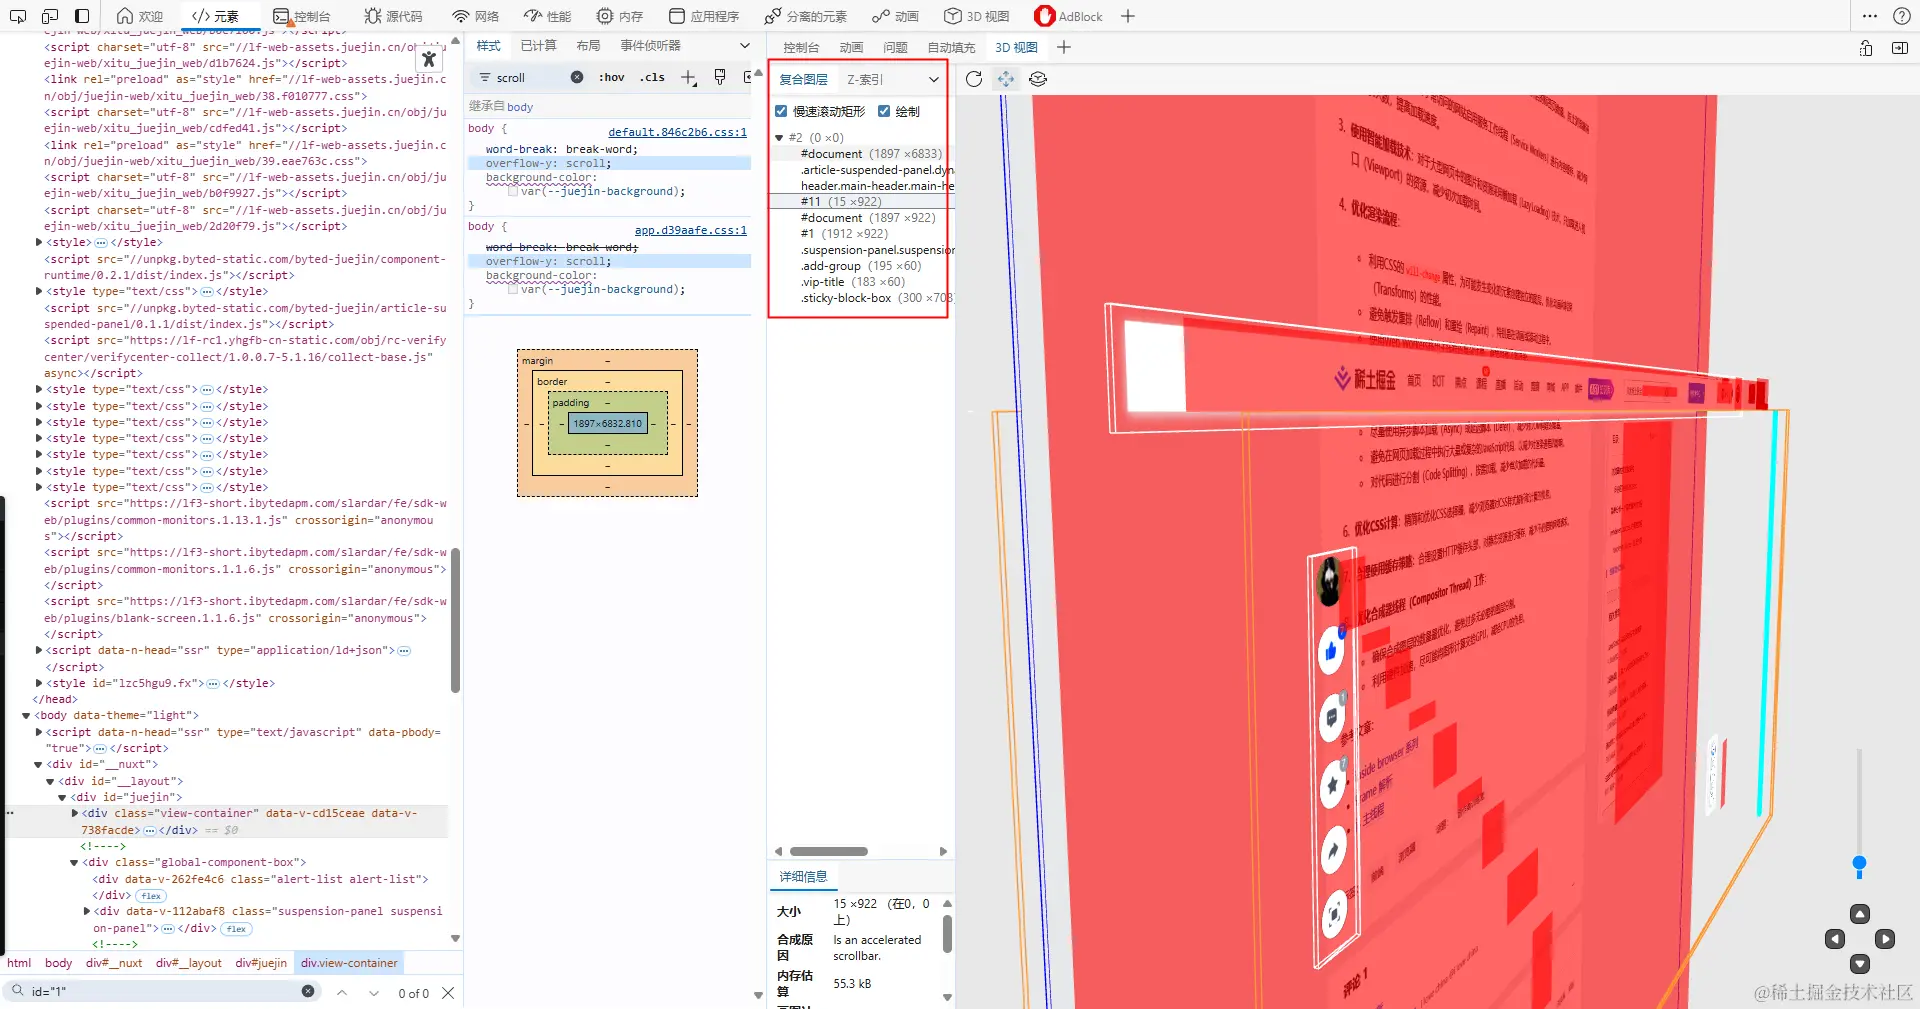Pan the 3D view down with arrow button

(1860, 964)
